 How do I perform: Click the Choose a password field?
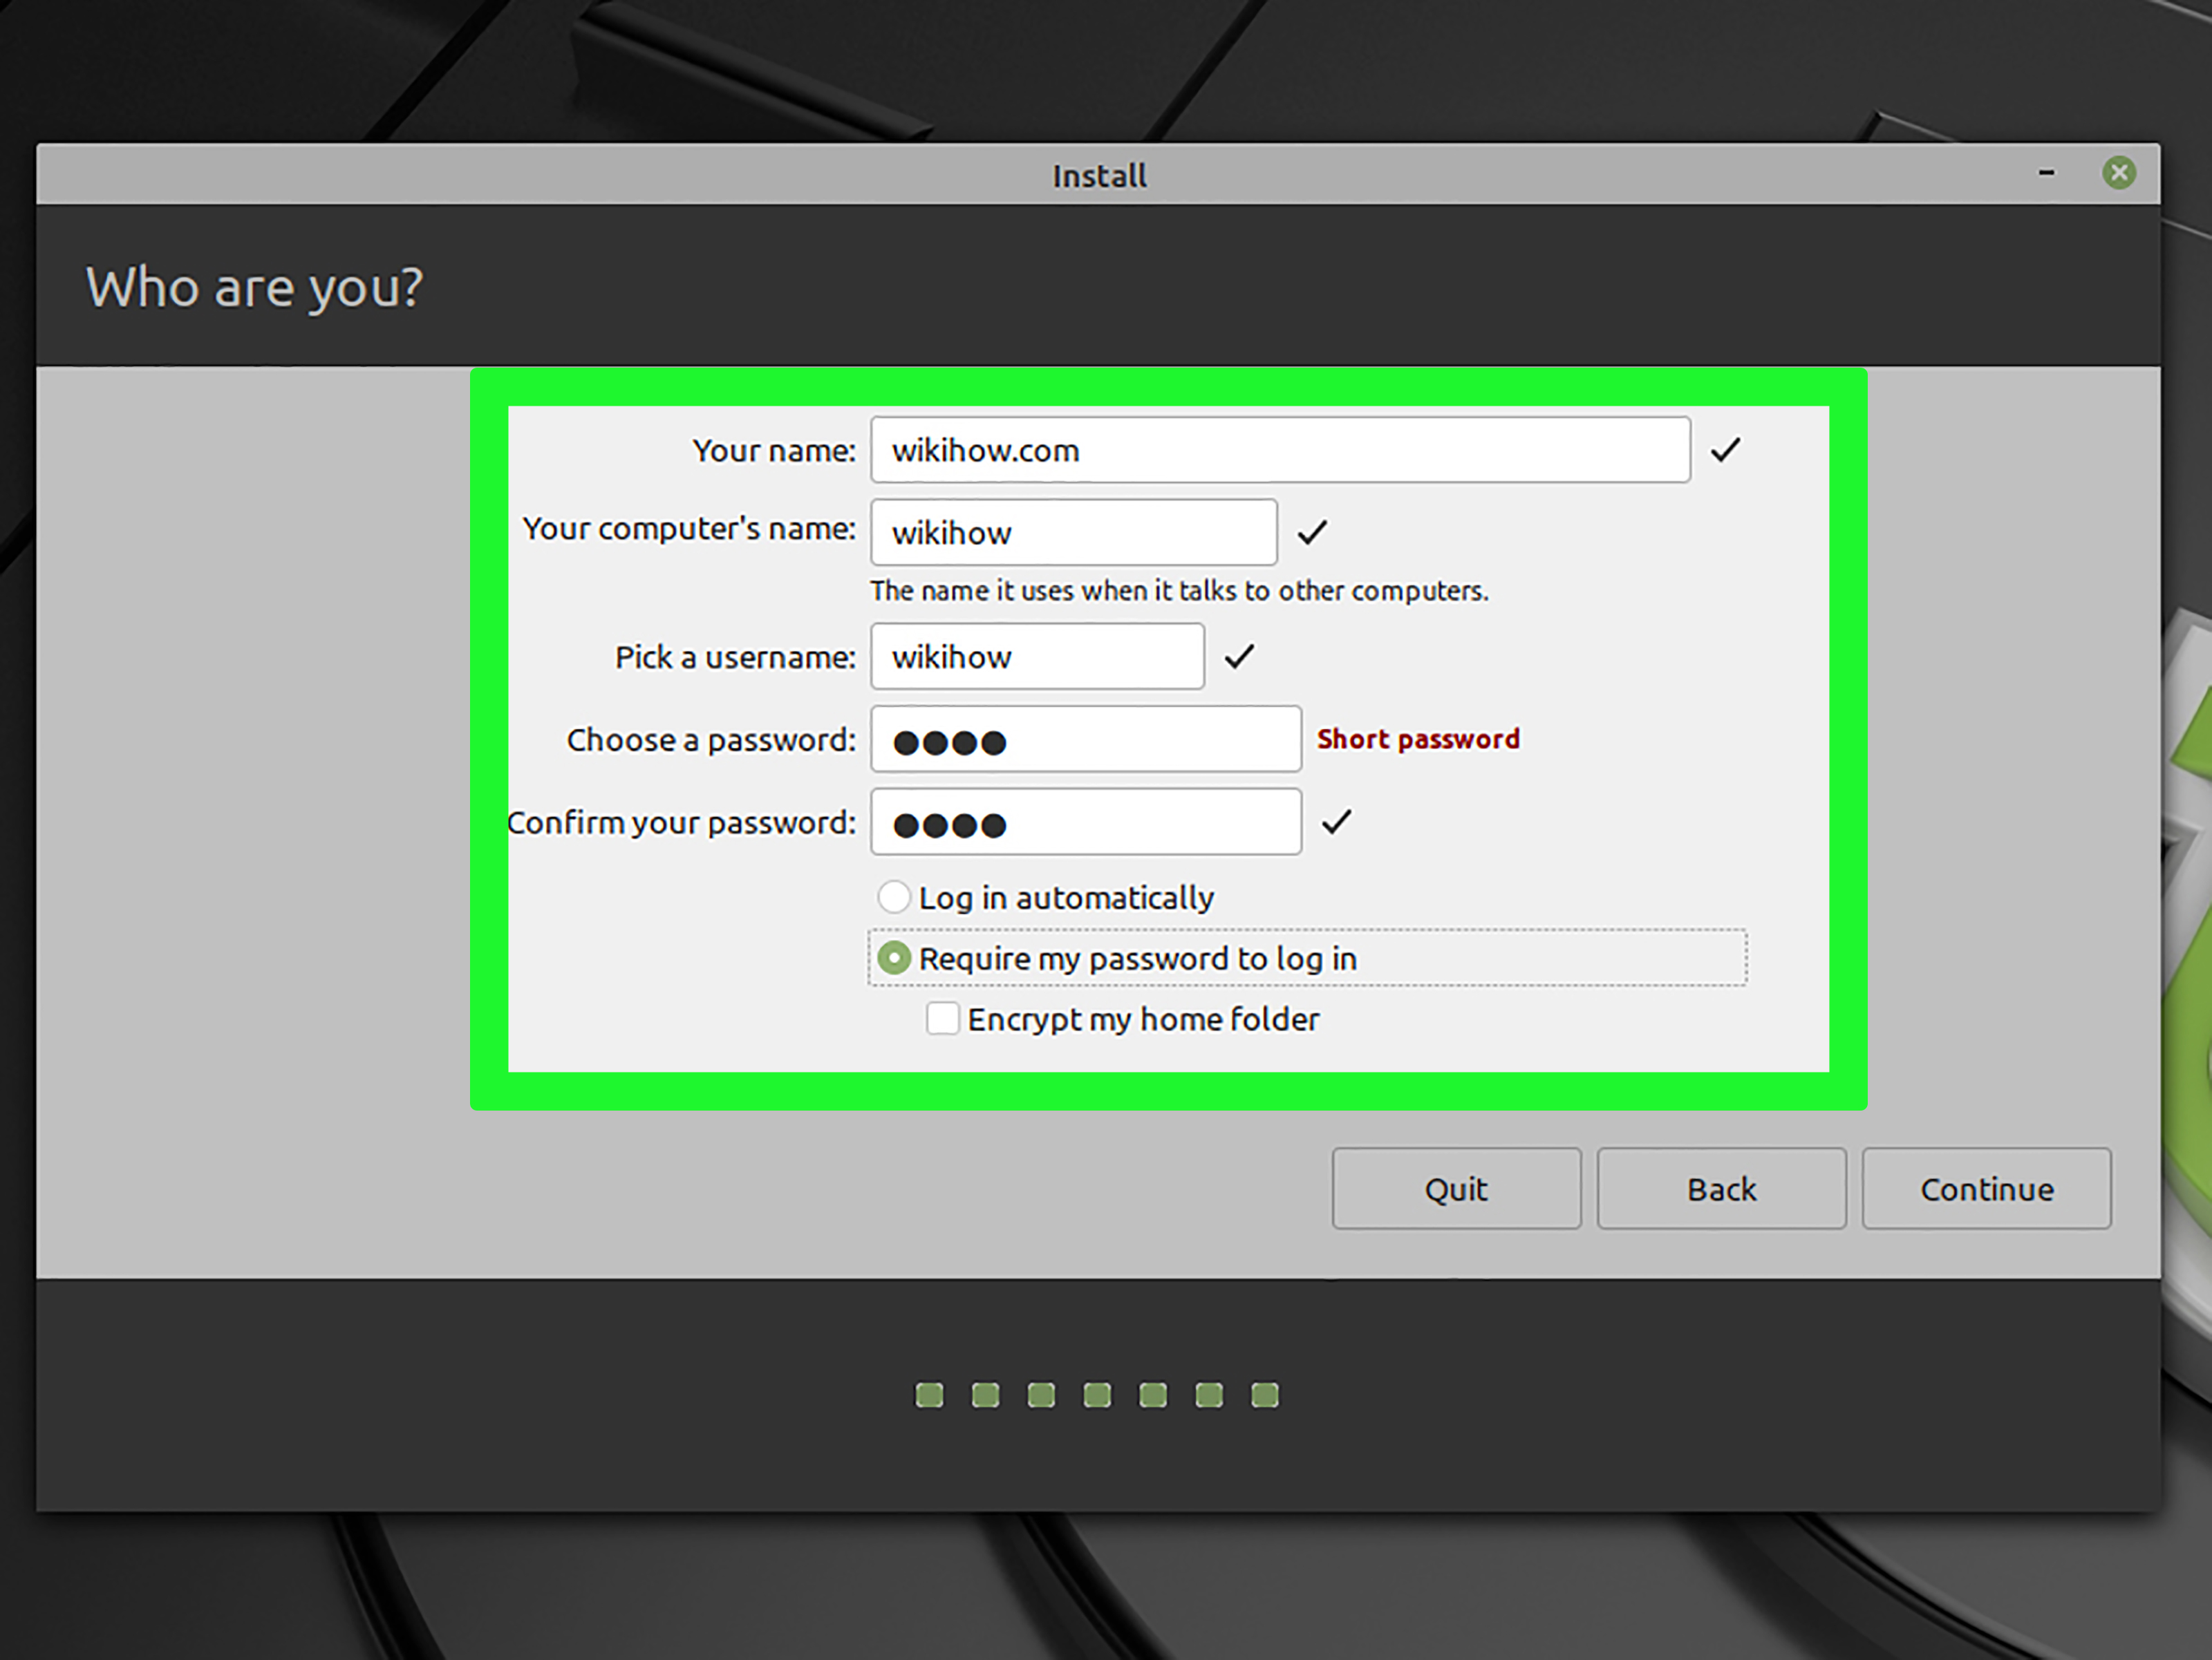1086,739
